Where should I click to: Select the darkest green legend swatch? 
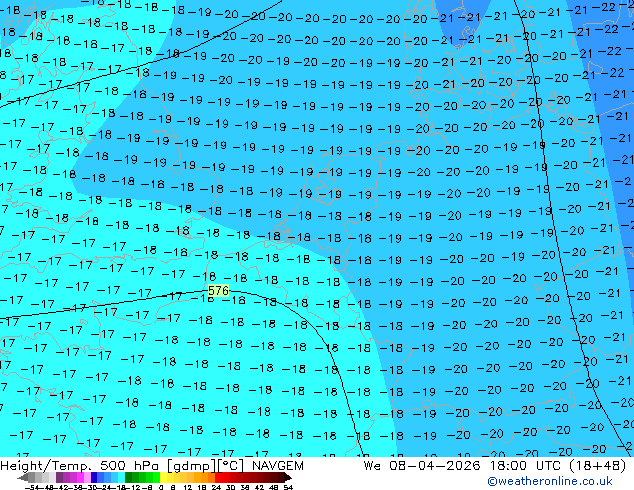click(x=128, y=477)
